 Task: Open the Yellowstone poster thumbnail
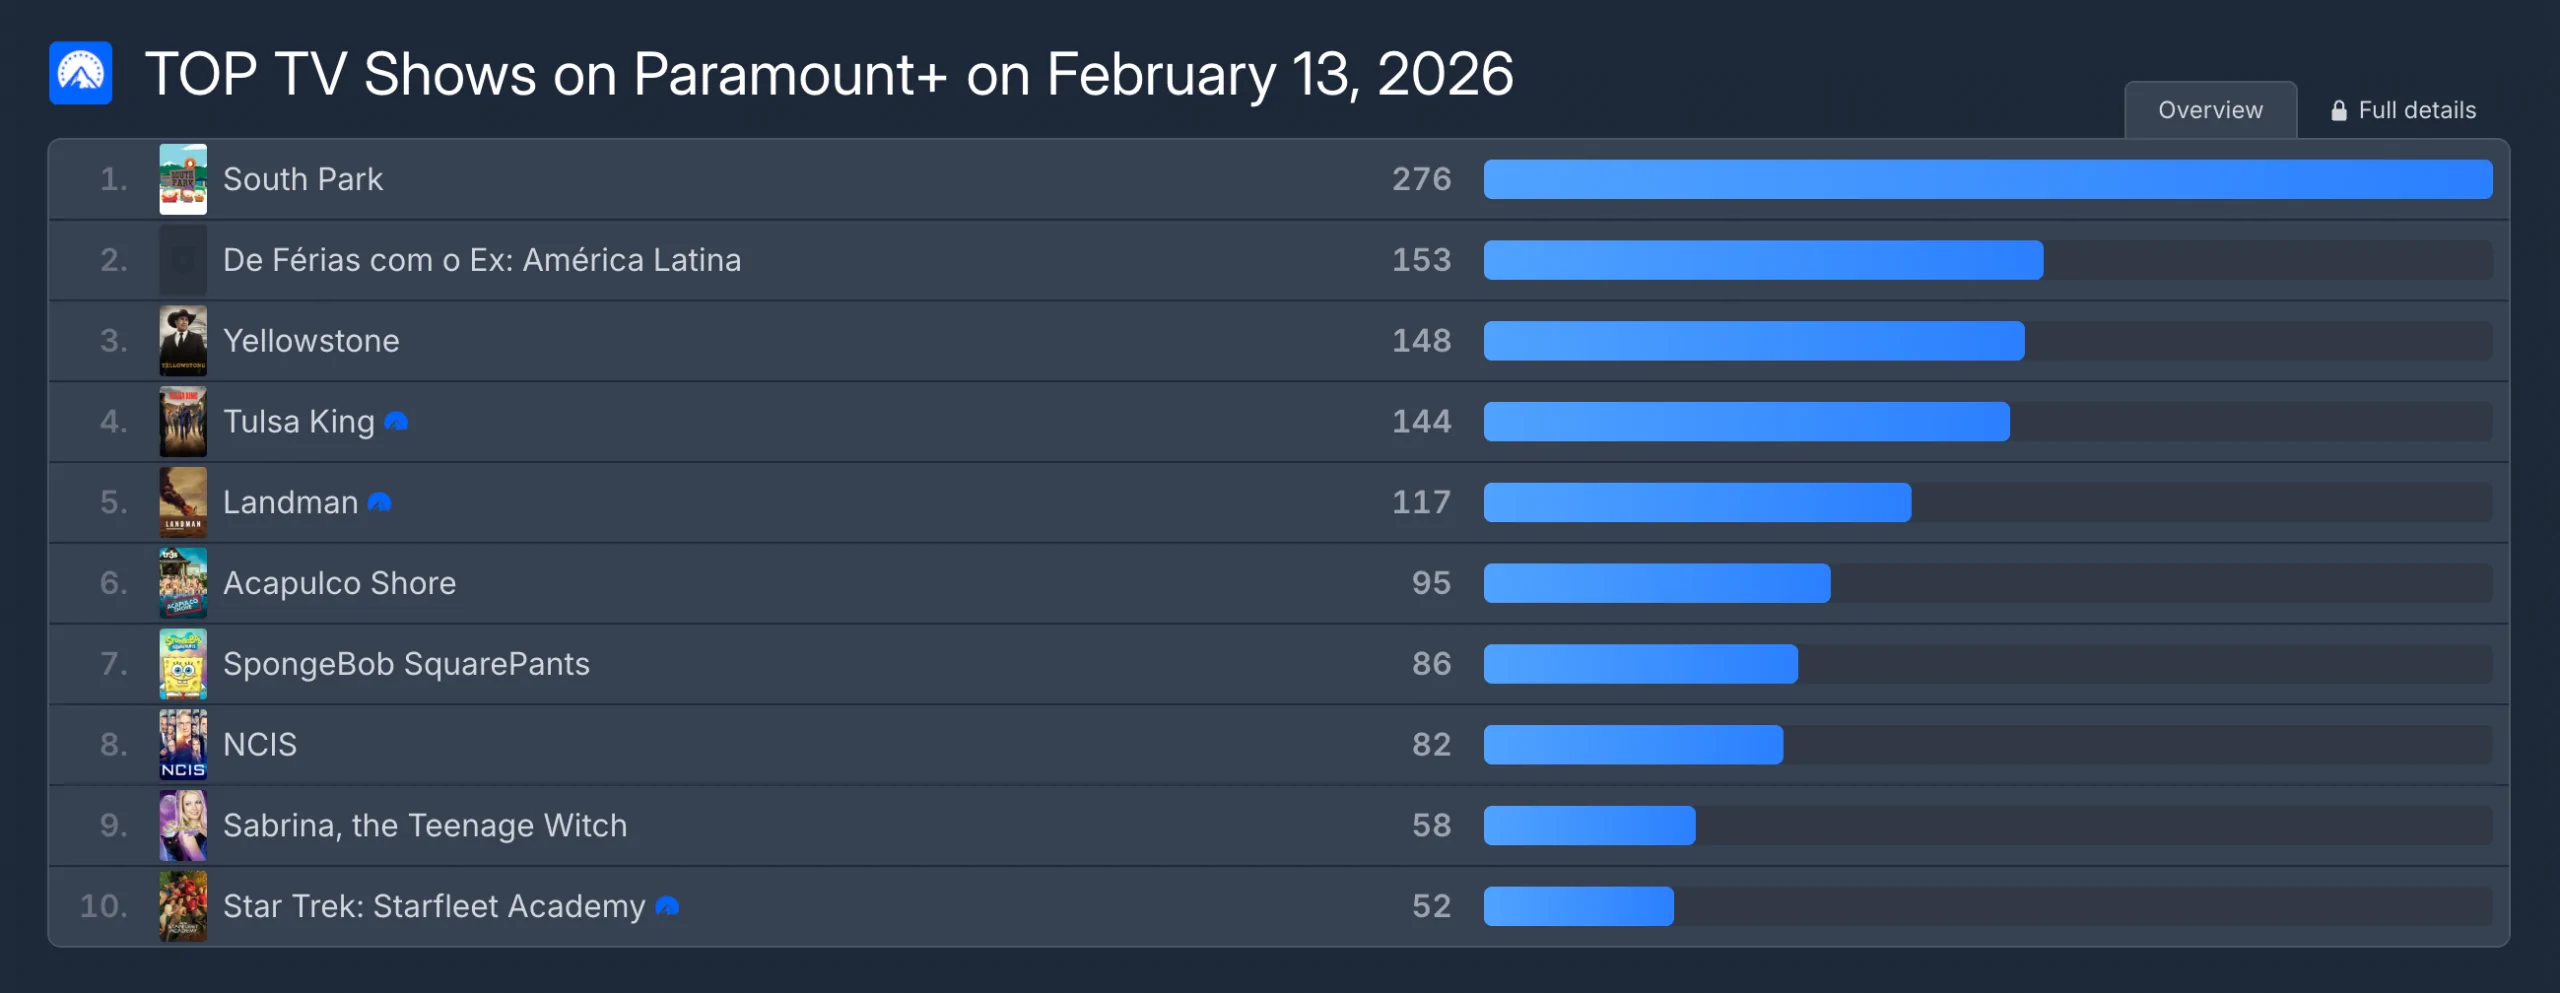tap(183, 341)
